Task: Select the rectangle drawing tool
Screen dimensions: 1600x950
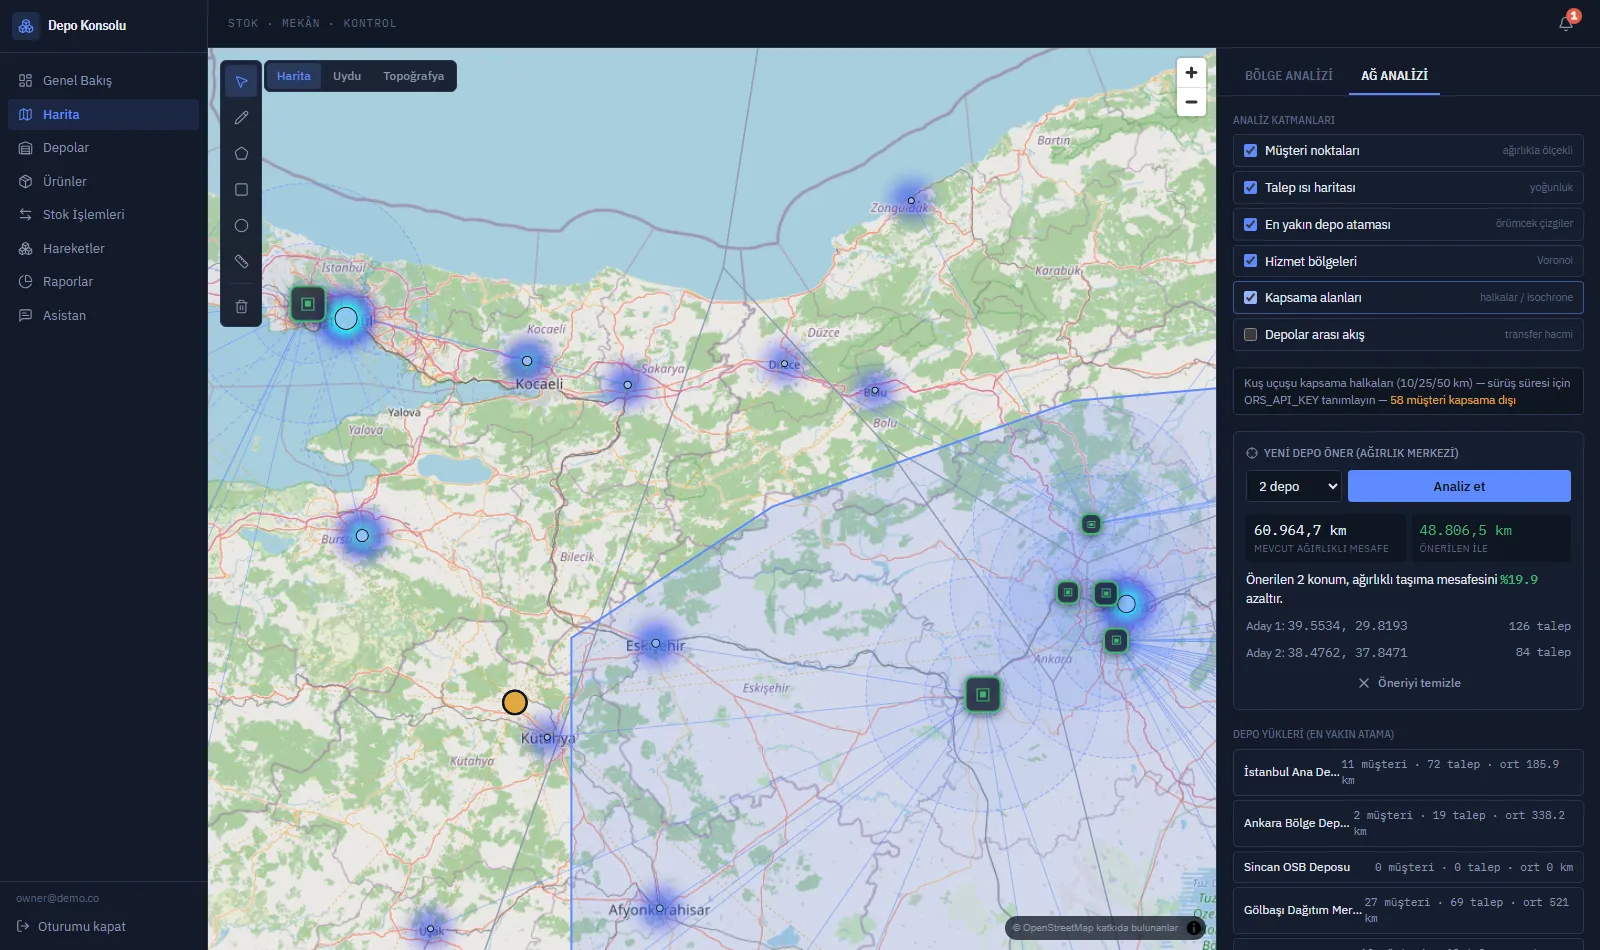Action: coord(241,190)
